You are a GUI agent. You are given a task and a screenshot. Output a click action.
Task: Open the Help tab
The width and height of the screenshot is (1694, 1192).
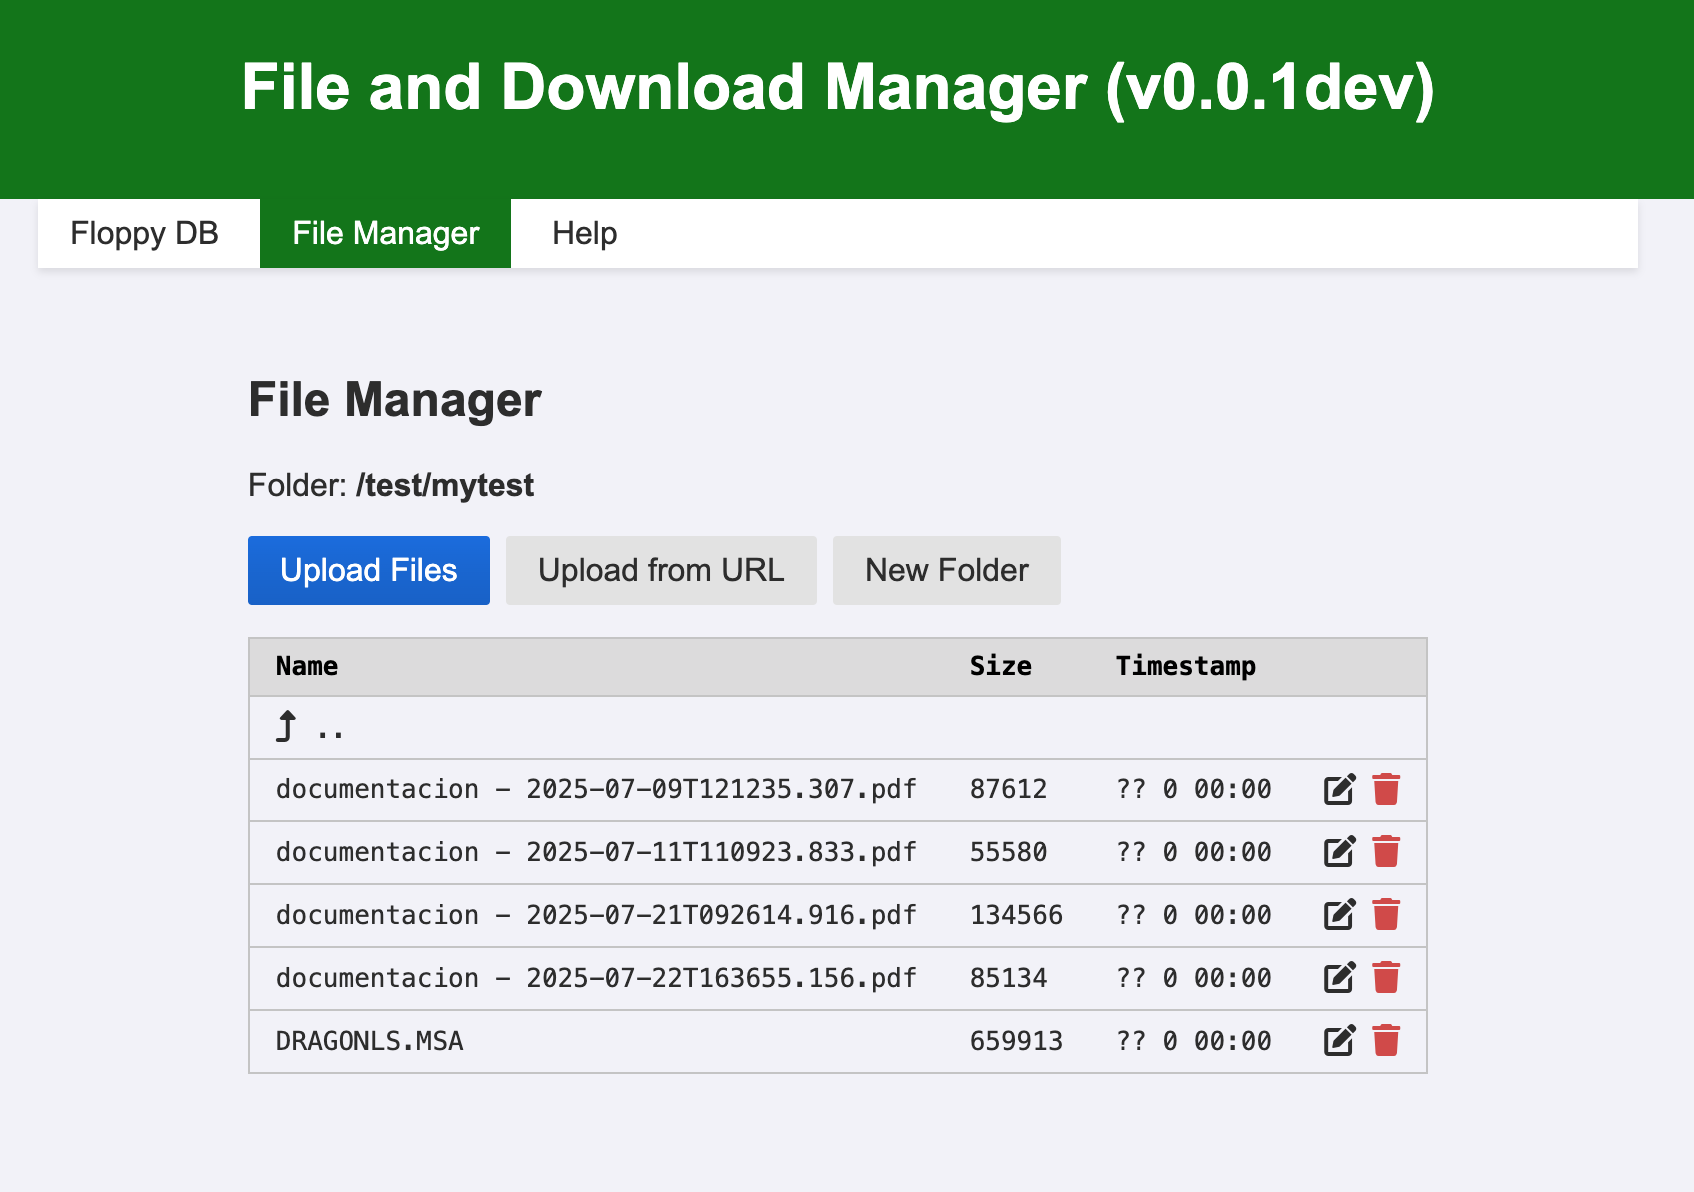pos(584,233)
